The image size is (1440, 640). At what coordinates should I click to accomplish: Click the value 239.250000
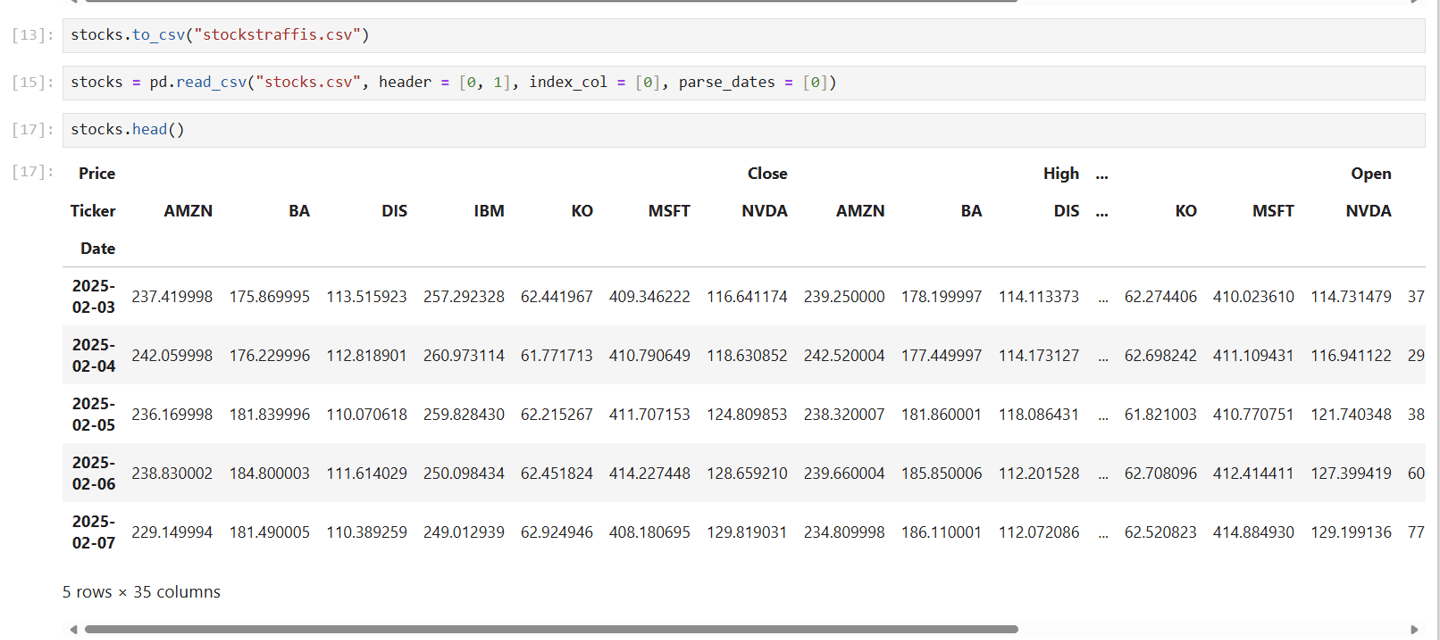pos(844,297)
